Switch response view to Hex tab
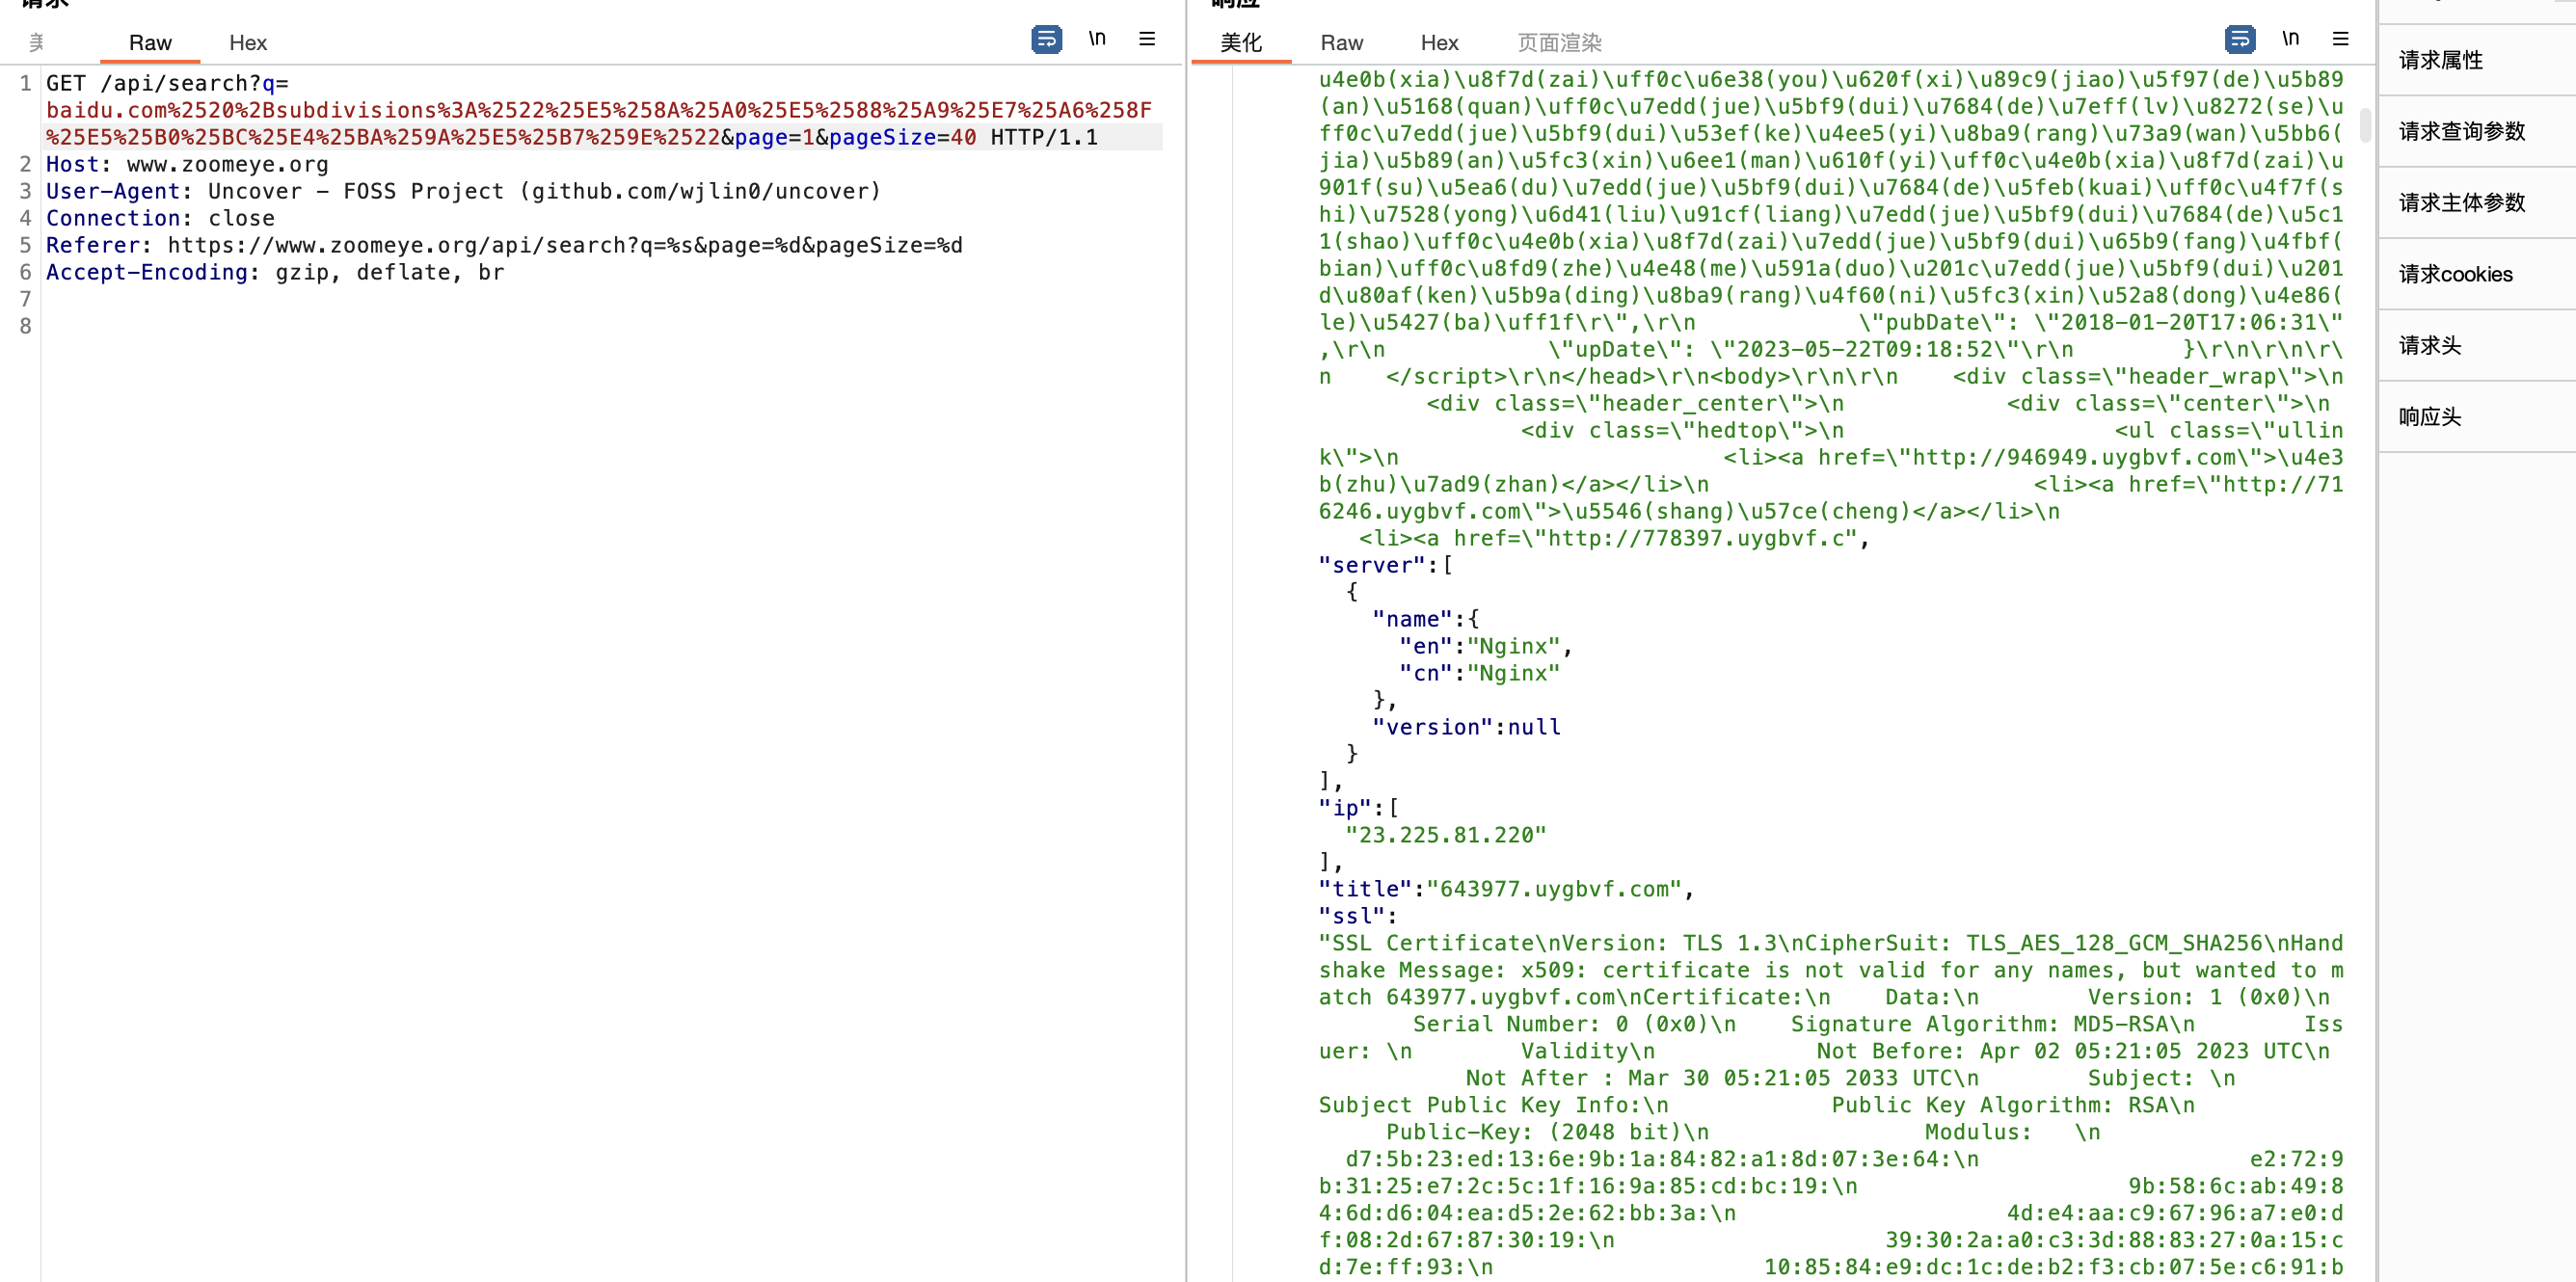Viewport: 2576px width, 1282px height. 1439,43
